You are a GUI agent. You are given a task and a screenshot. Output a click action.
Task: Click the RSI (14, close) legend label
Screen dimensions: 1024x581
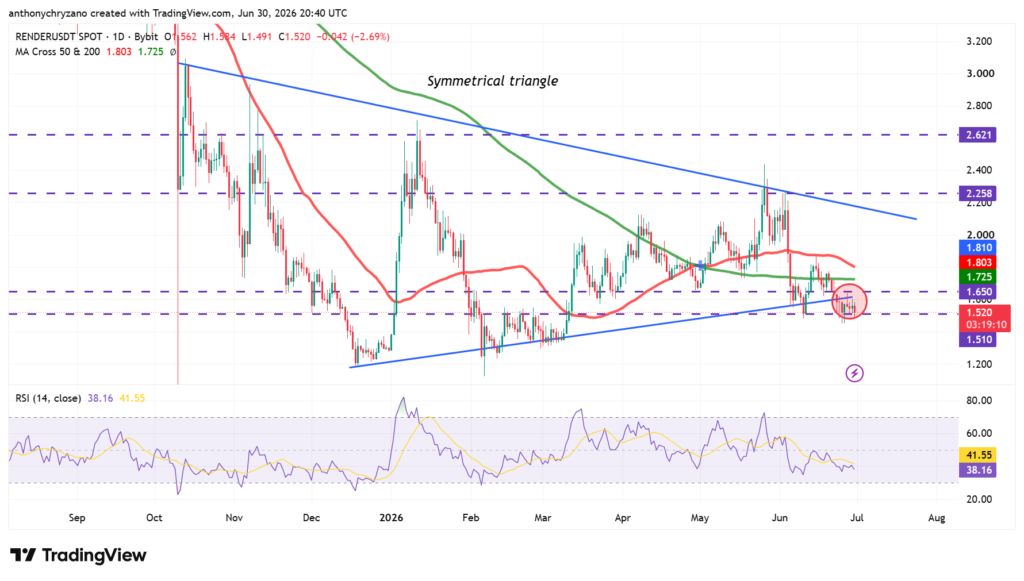click(x=48, y=398)
